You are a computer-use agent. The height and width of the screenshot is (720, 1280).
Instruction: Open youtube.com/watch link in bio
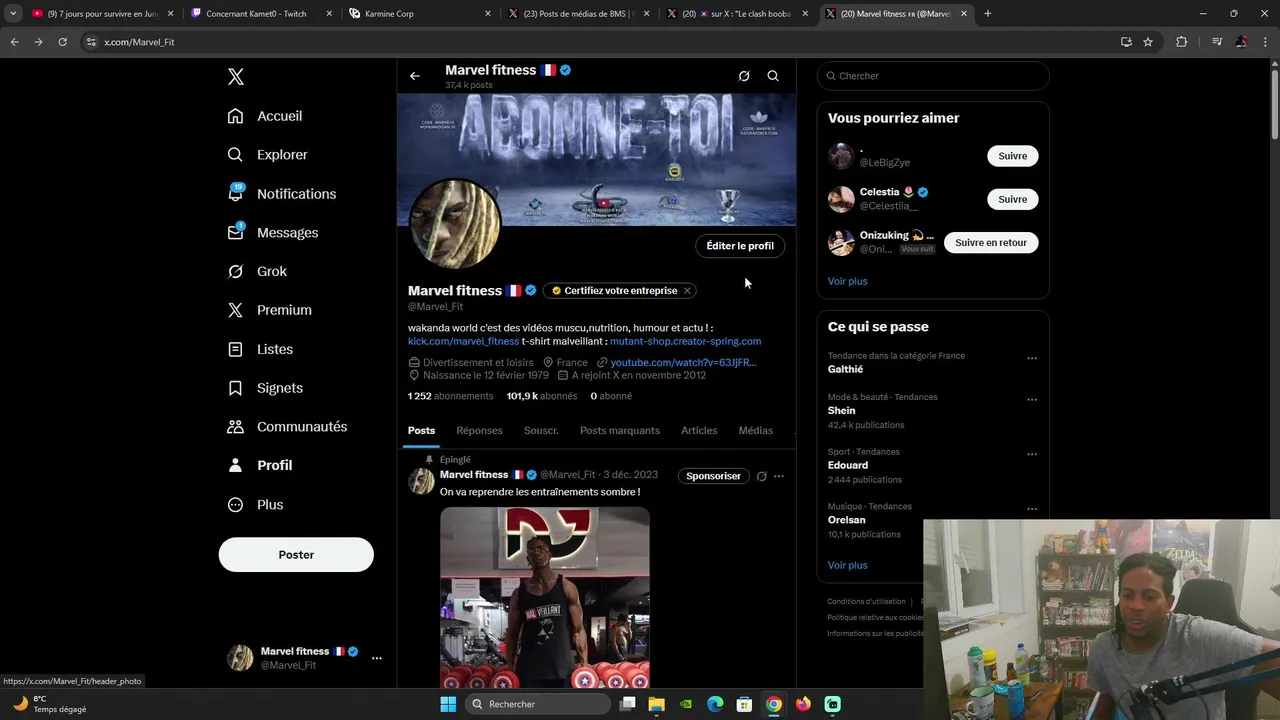point(683,362)
